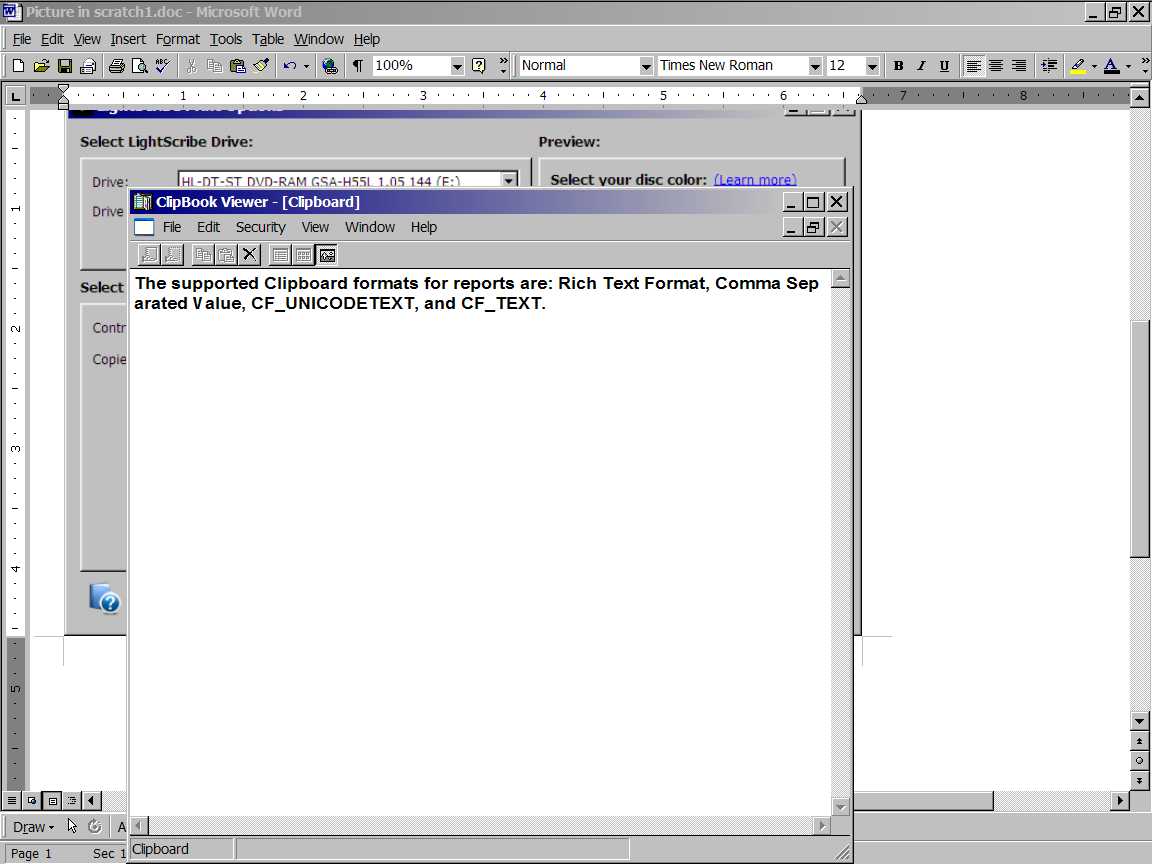Image resolution: width=1152 pixels, height=864 pixels.
Task: Open Word's Tools menu
Action: pyautogui.click(x=226, y=39)
